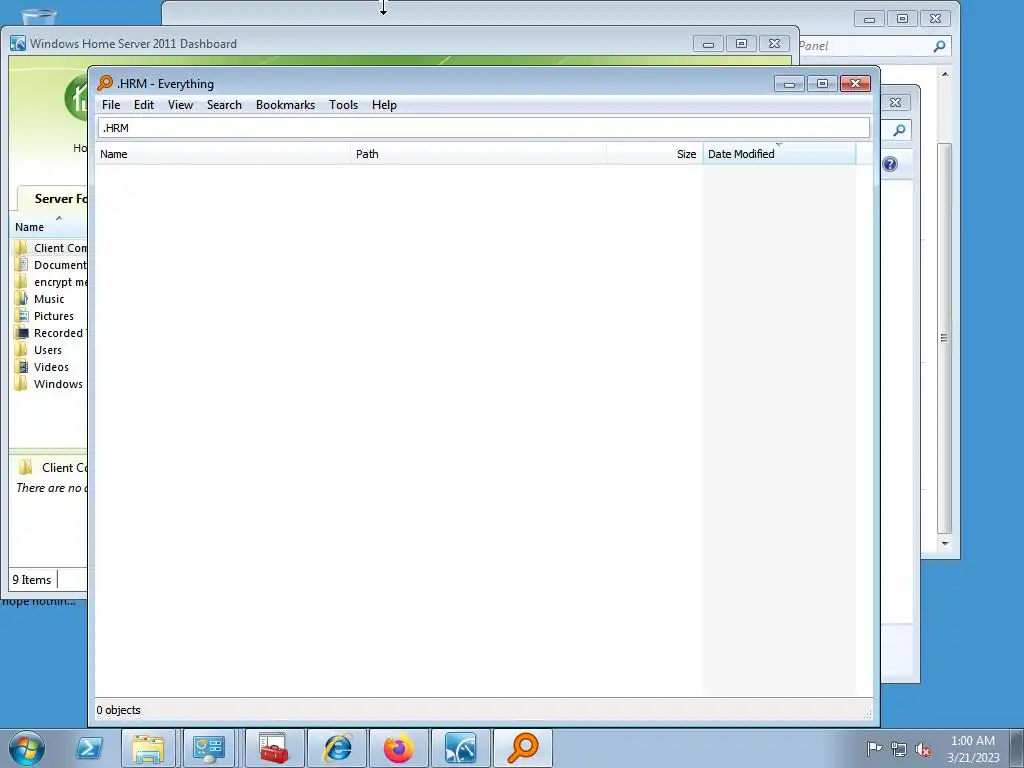This screenshot has width=1024, height=768.
Task: Click the Dashboard window title bar icon
Action: point(18,44)
